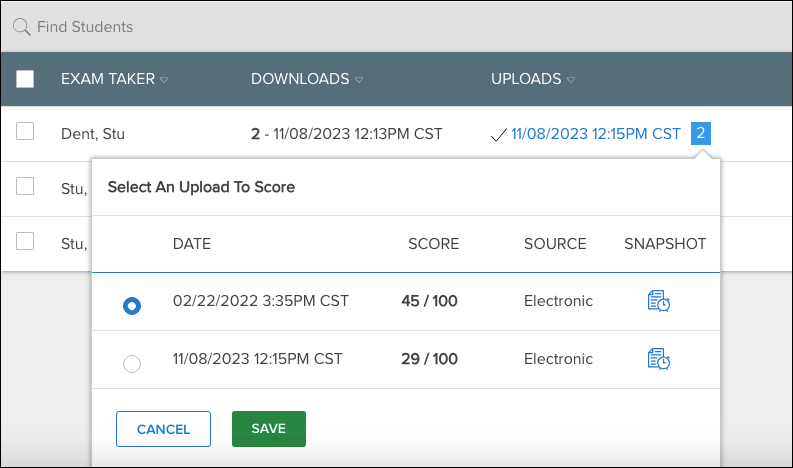793x468 pixels.
Task: Open the 11/08/2023 12:15PM CST upload link
Action: click(x=595, y=134)
